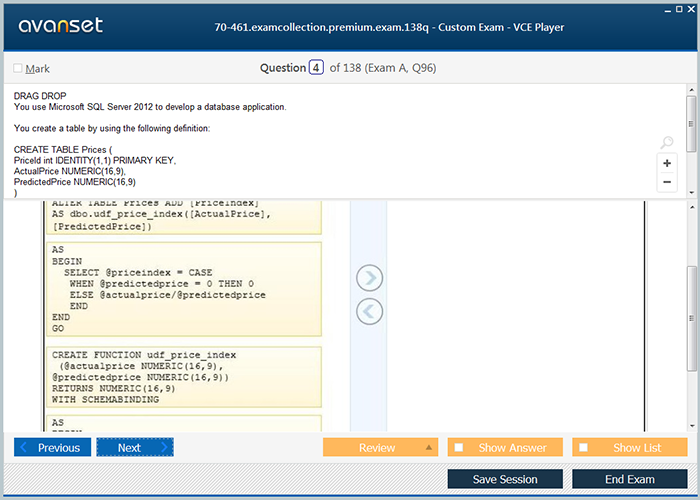Viewport: 700px width, 500px height.
Task: Click the 'DRAG DROP' heading text
Action: [x=40, y=96]
